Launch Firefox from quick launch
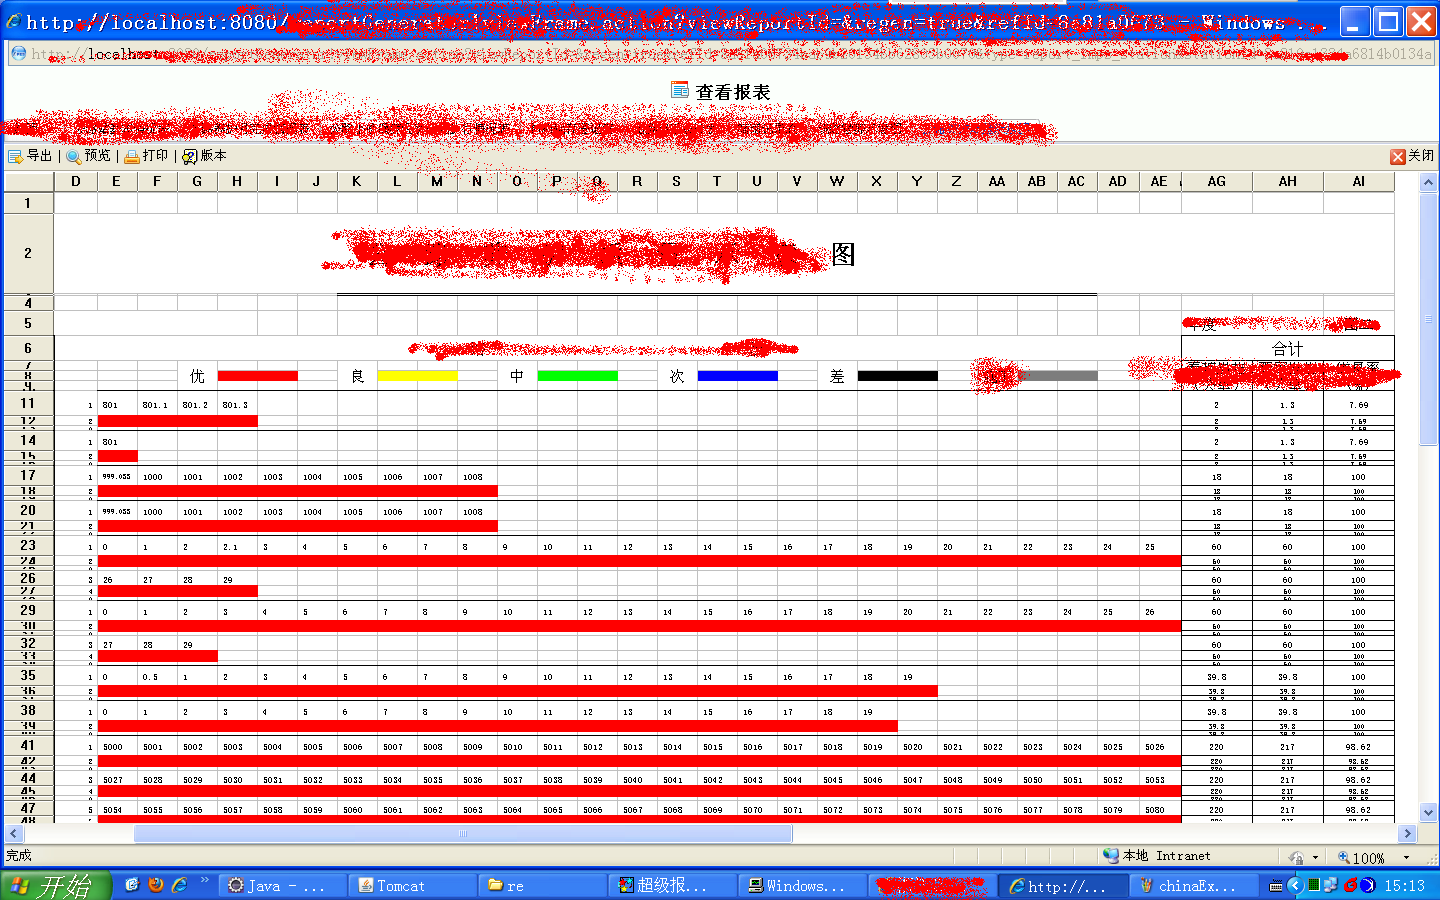This screenshot has width=1440, height=900. (156, 885)
